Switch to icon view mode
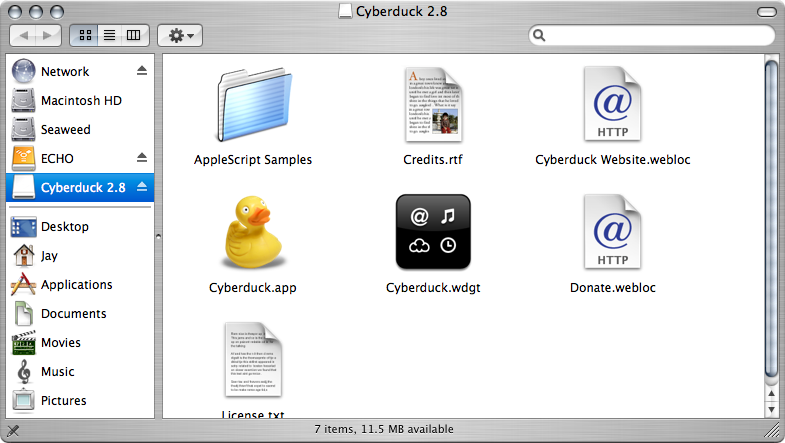This screenshot has width=785, height=443. pyautogui.click(x=85, y=35)
